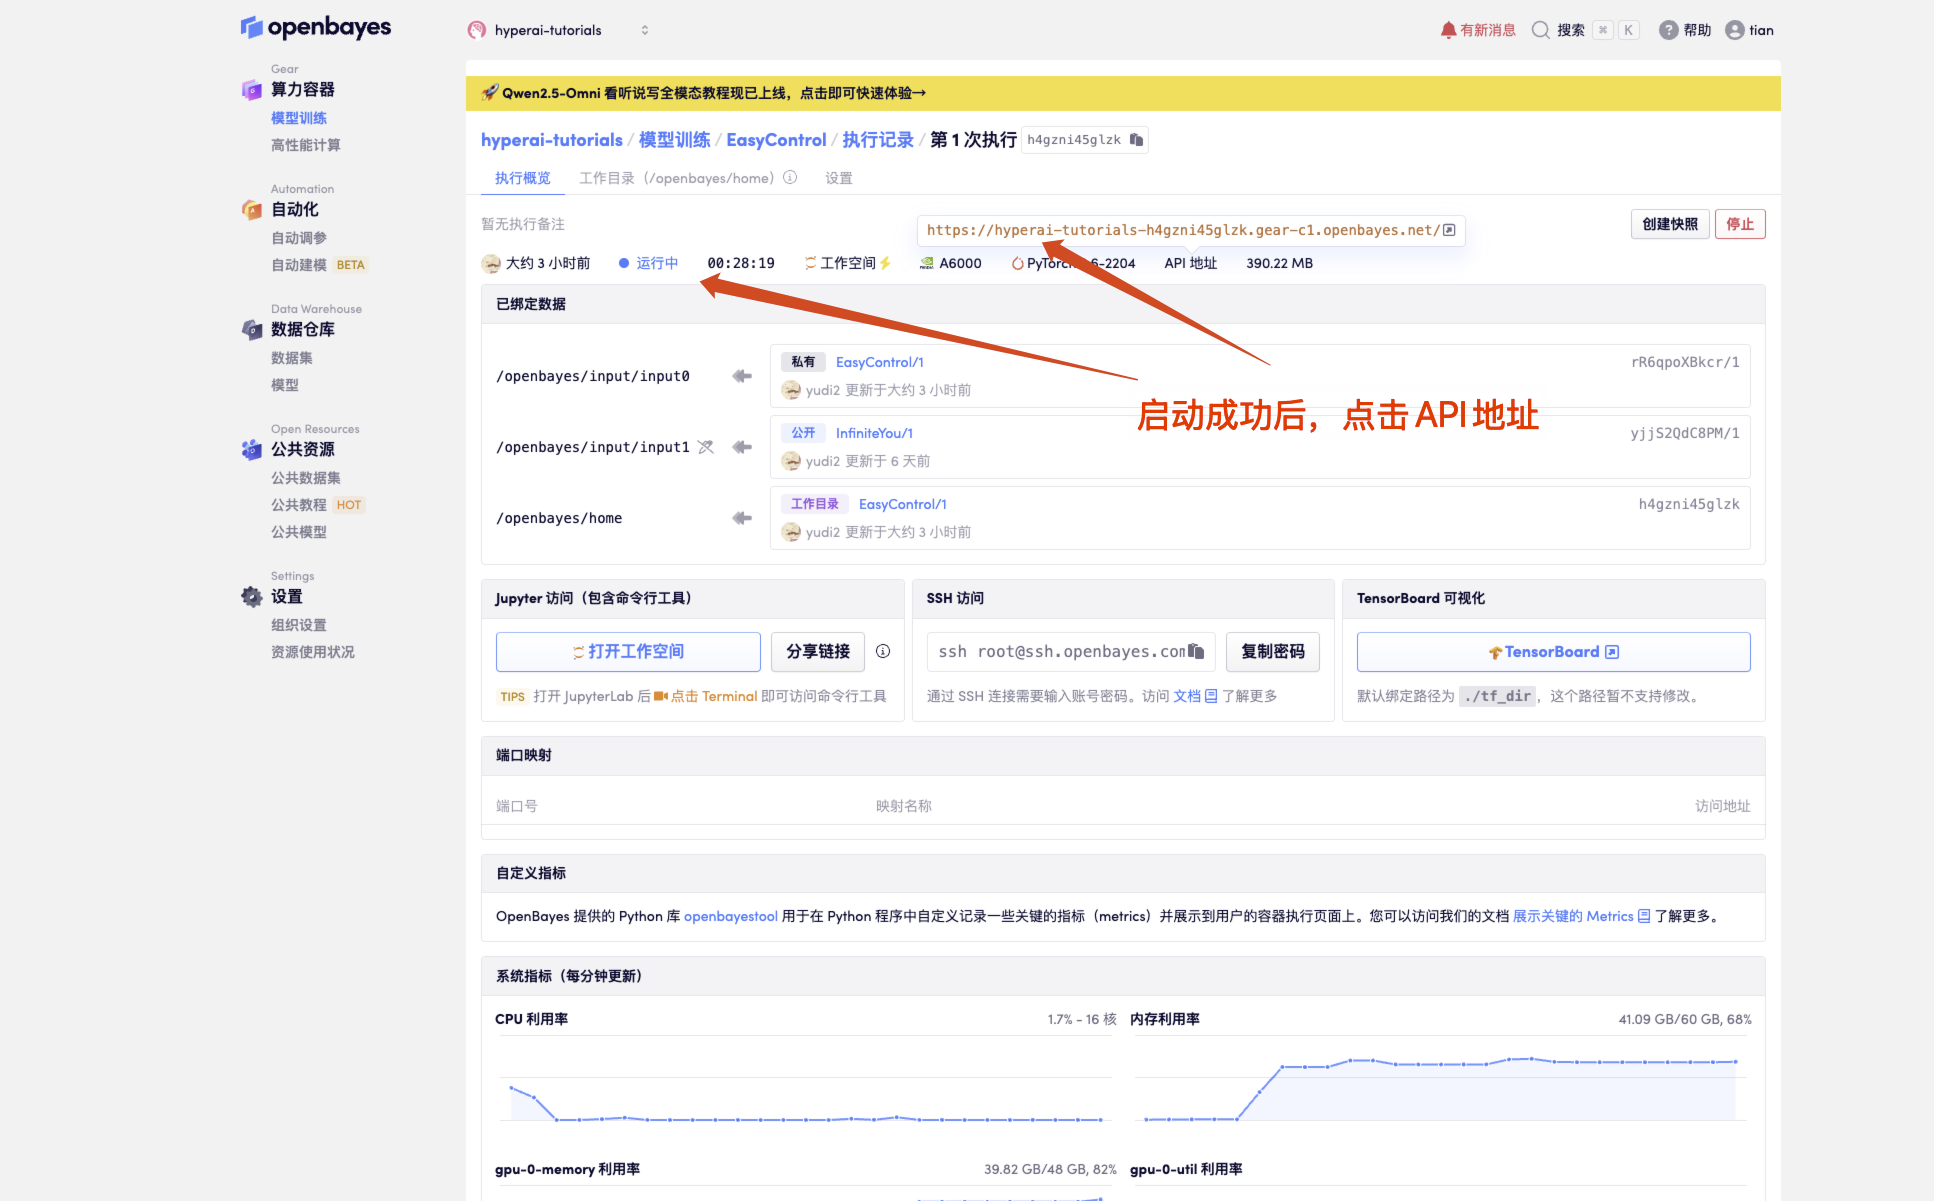Click the 停止 button
1934x1201 pixels.
1740,224
